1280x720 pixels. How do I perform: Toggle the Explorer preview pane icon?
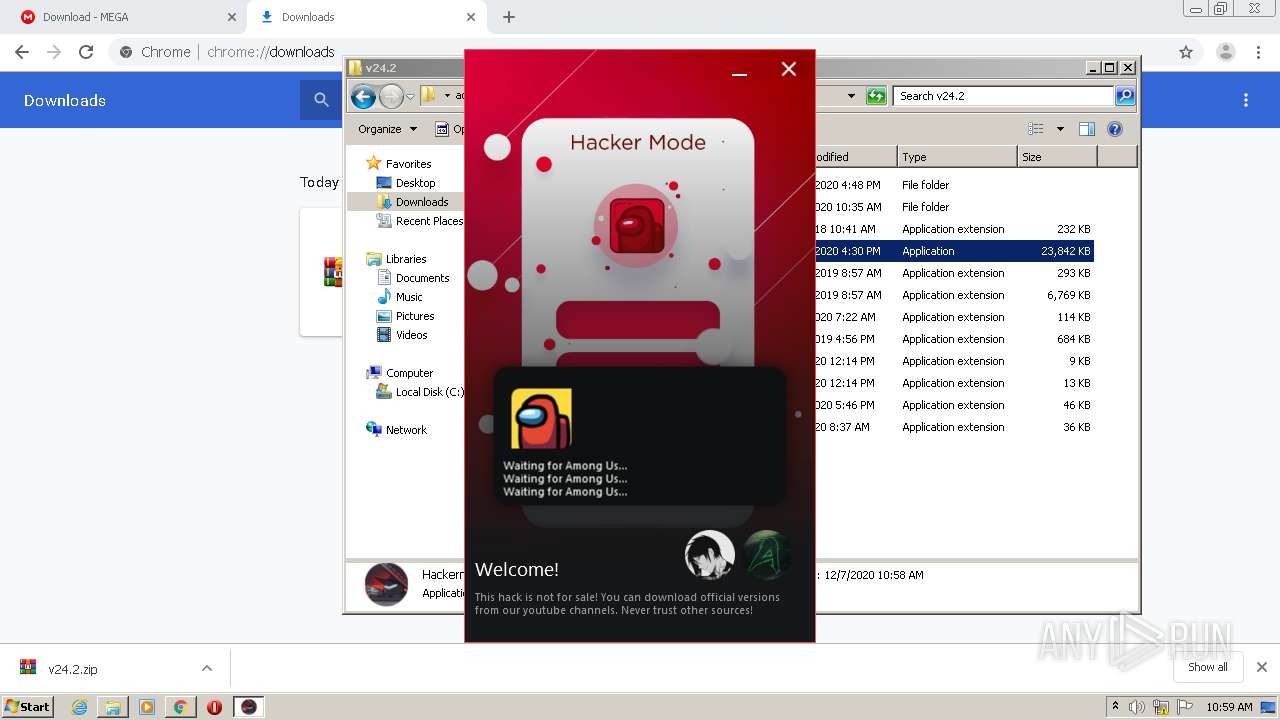point(1087,129)
